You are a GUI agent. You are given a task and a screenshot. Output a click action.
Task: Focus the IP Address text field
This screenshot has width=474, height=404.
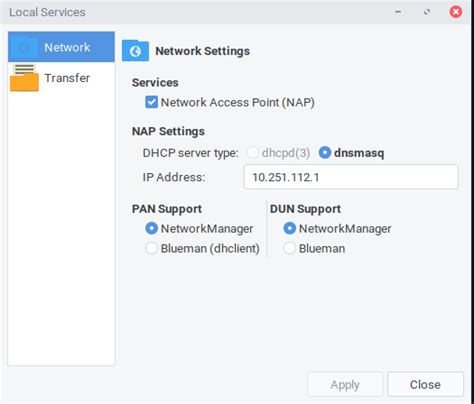351,177
